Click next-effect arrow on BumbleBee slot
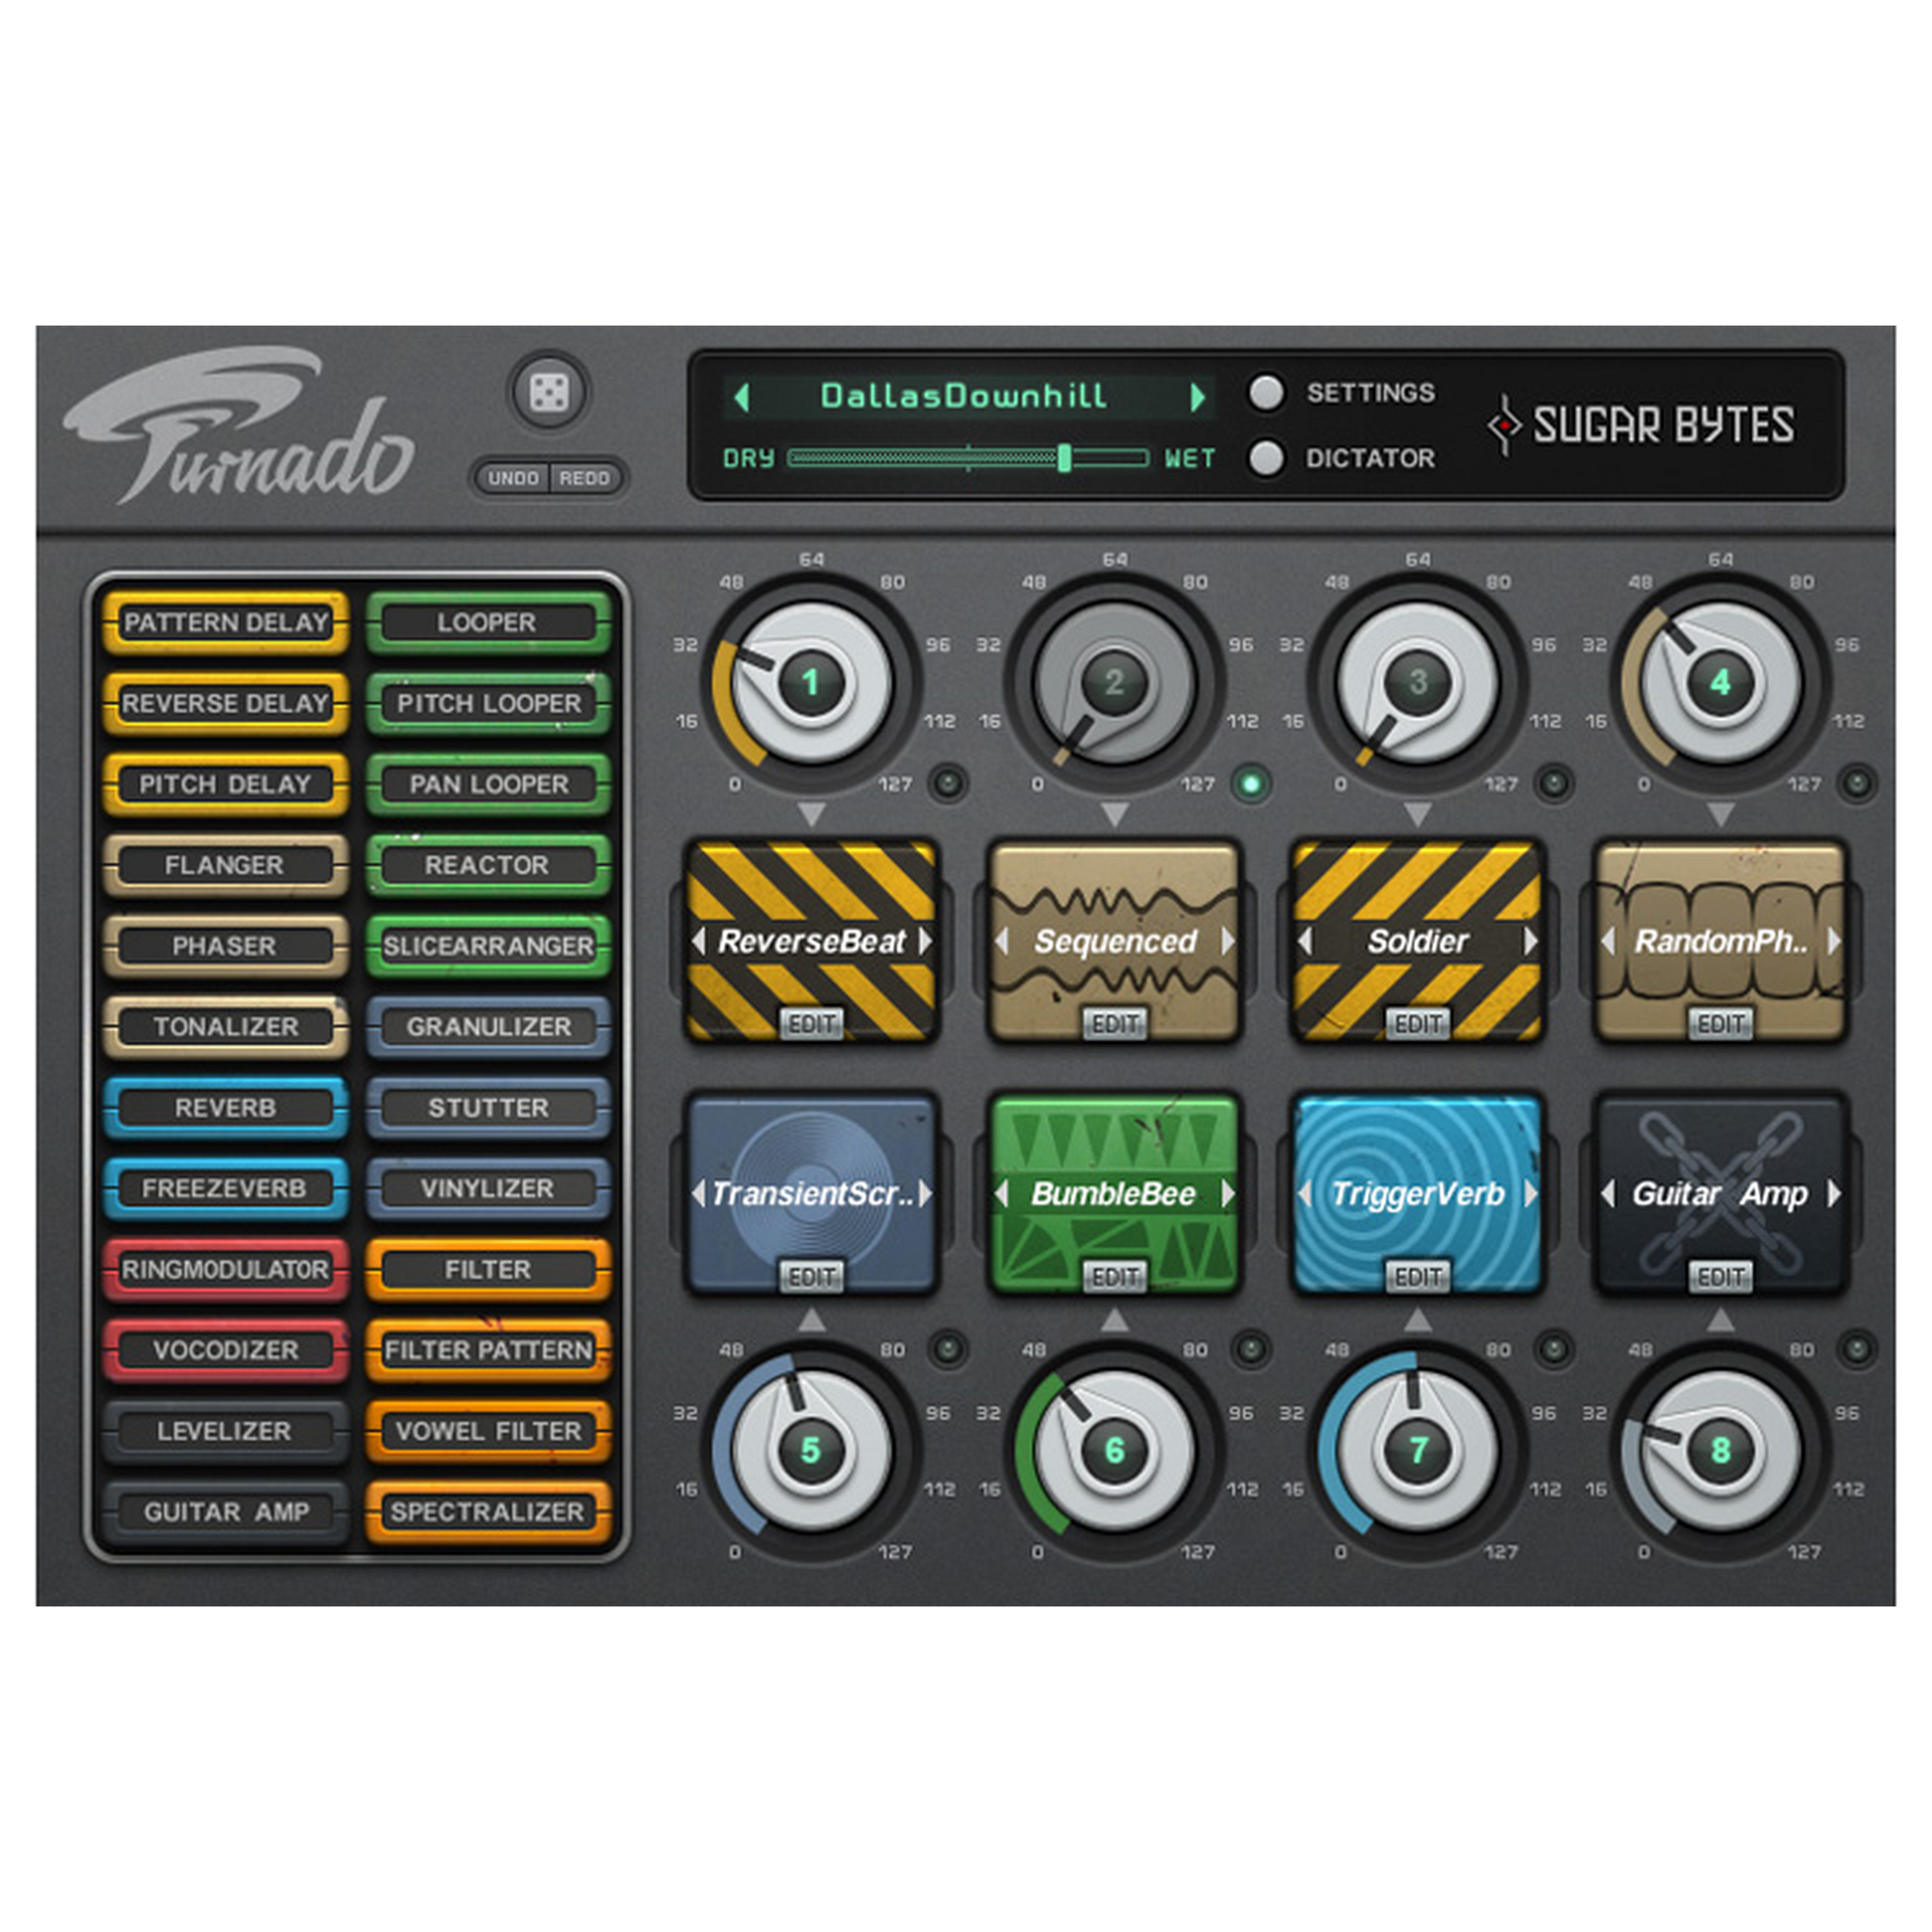This screenshot has width=1932, height=1932. tap(1228, 1194)
